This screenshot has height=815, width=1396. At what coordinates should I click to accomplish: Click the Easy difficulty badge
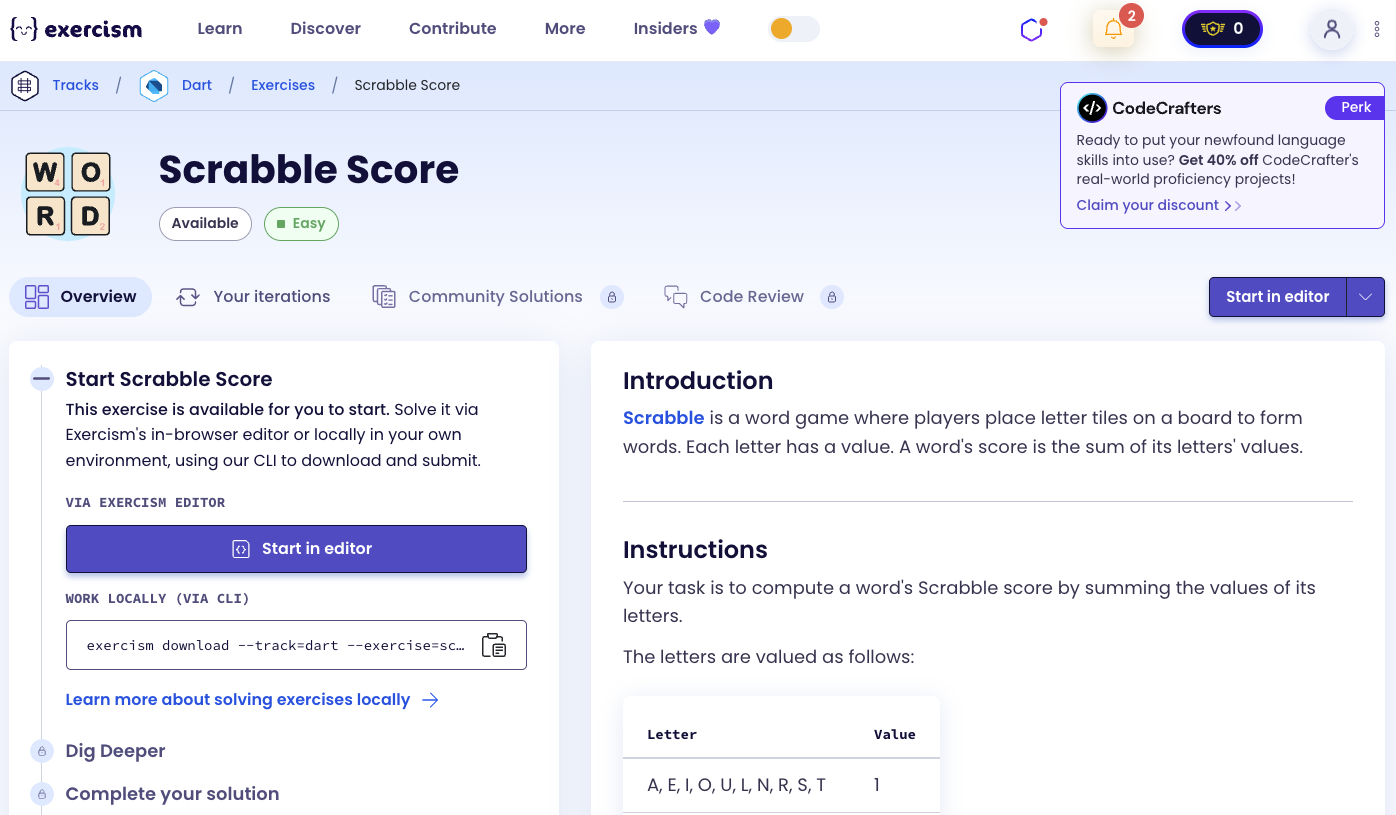(301, 223)
